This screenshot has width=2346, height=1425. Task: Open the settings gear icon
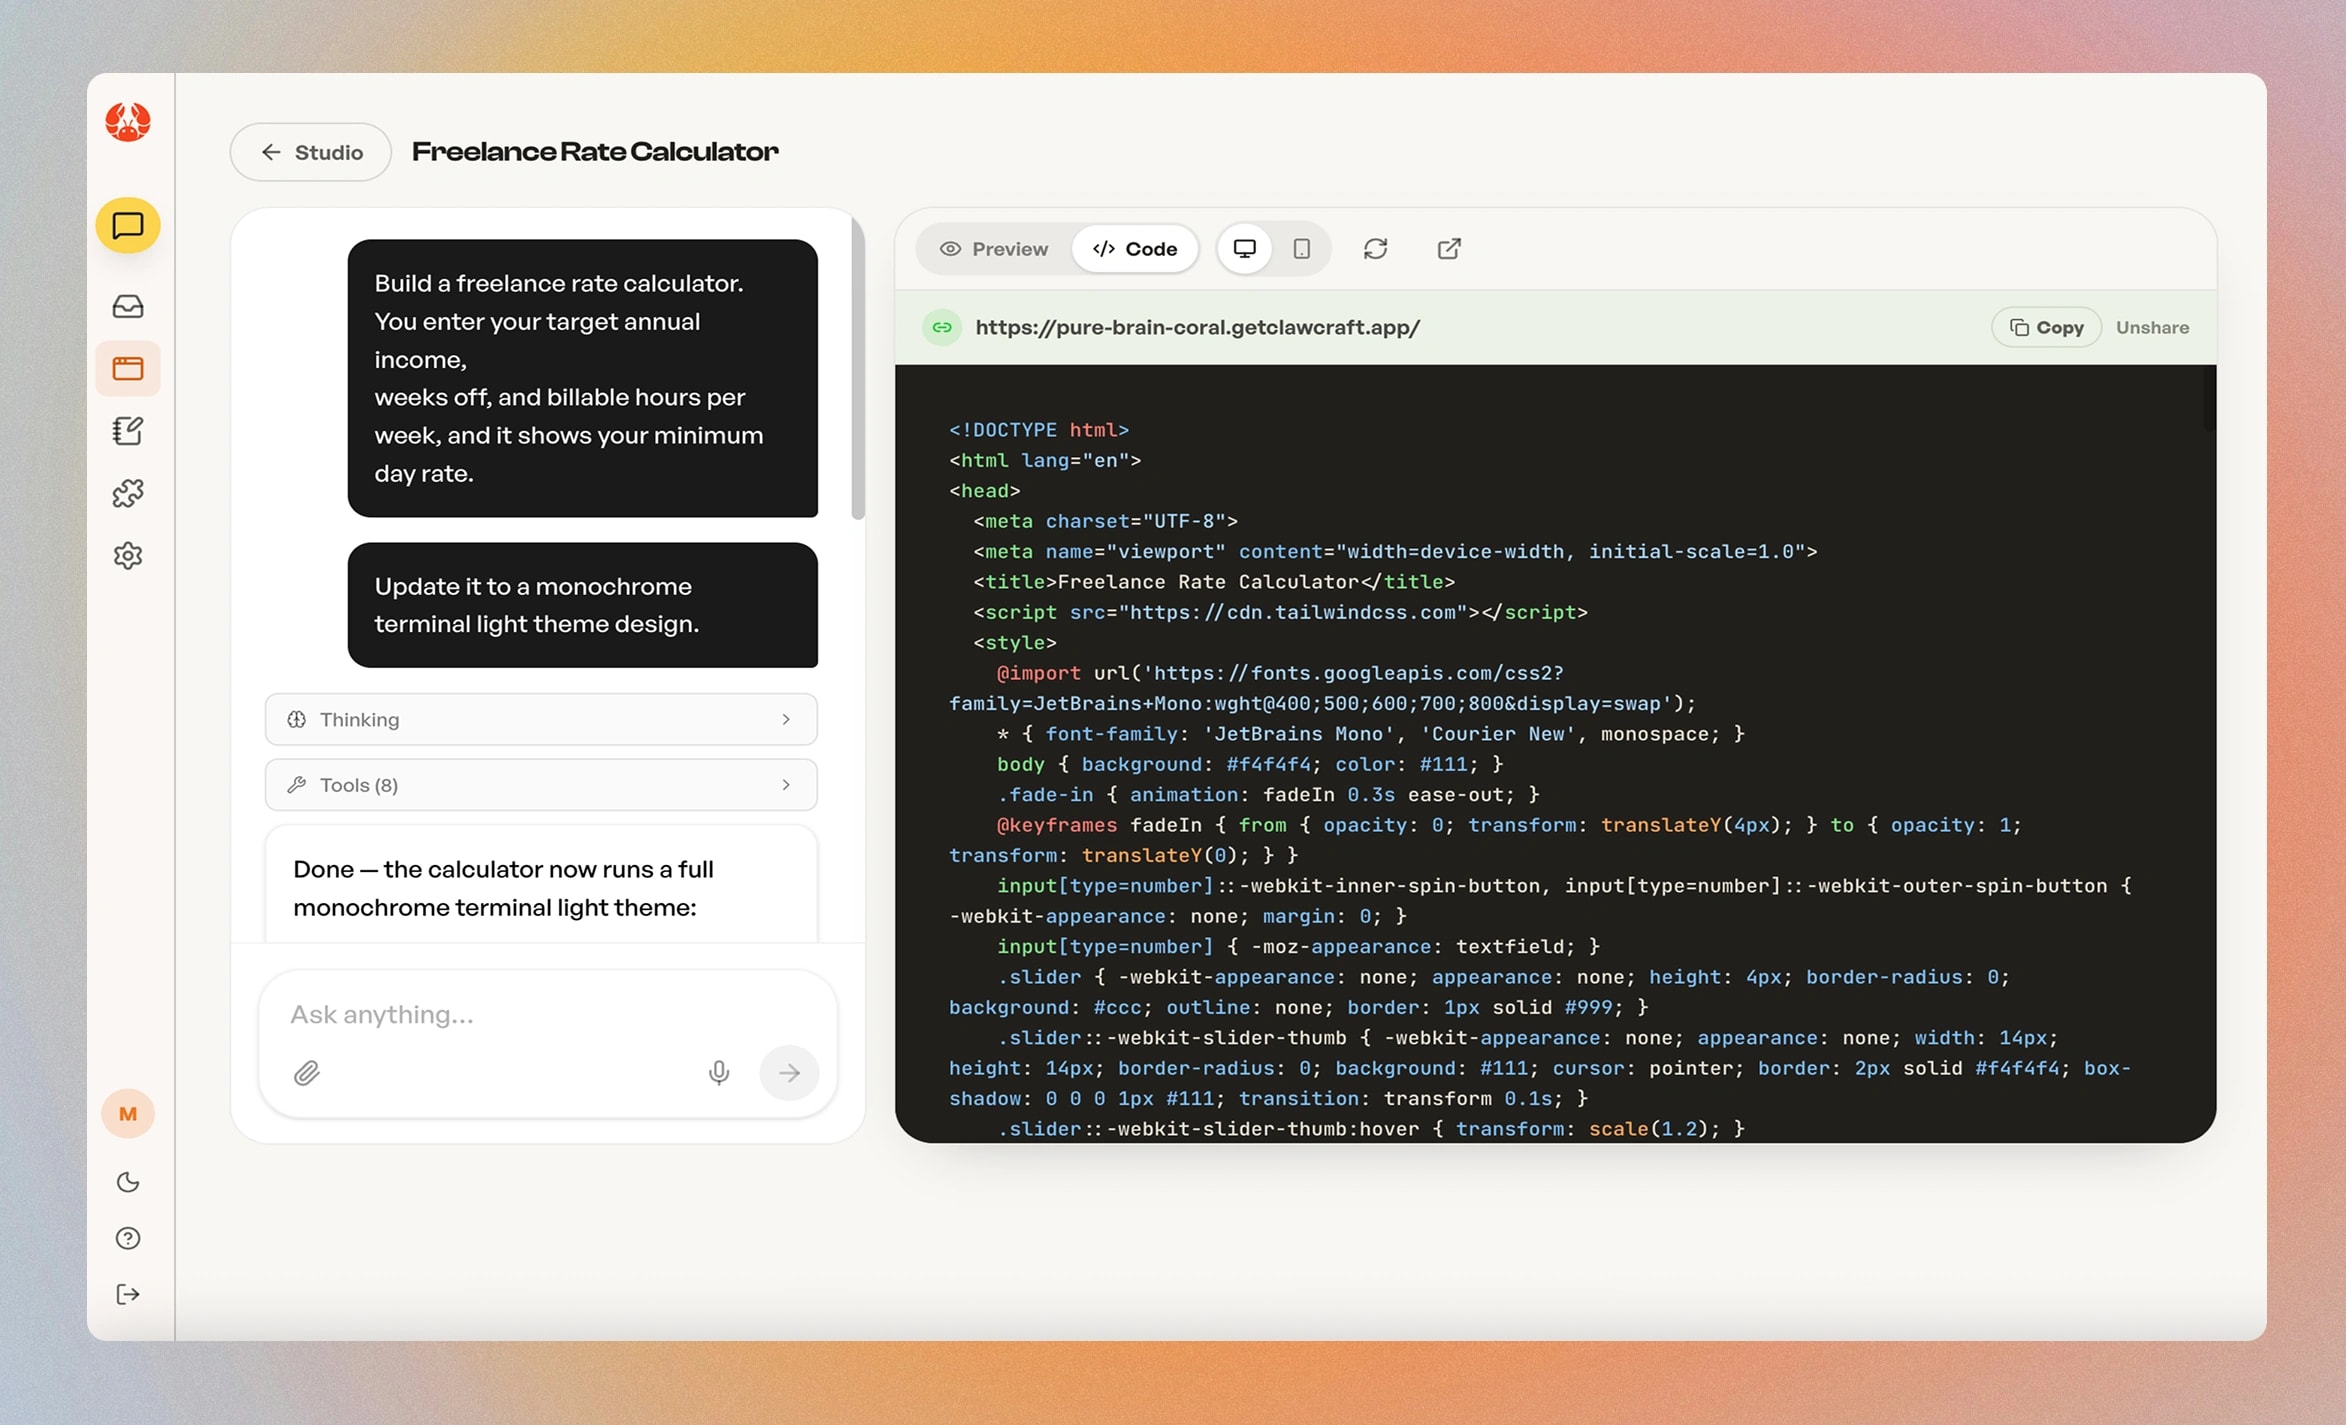click(x=128, y=555)
